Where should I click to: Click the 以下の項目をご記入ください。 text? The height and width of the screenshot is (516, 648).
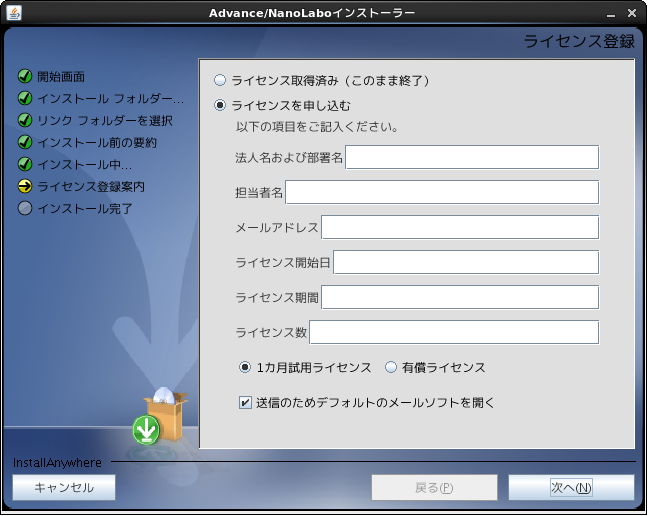317,127
